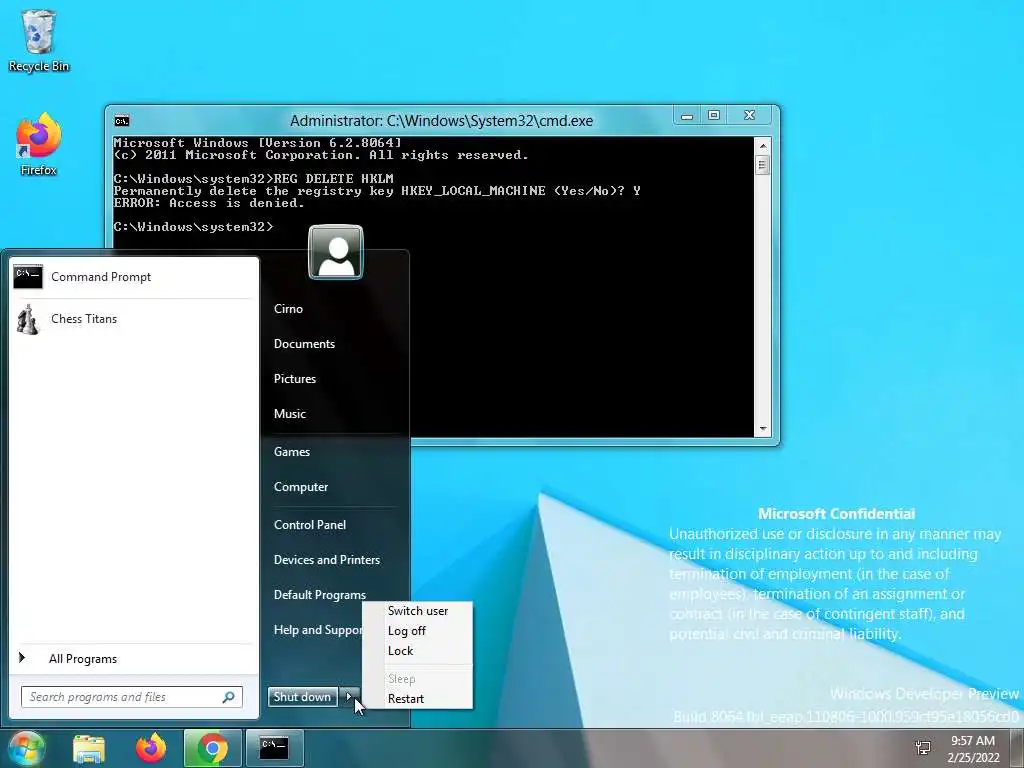This screenshot has height=768, width=1024.
Task: Click the 'ERROR: Access is denied.' line
Action: point(209,203)
